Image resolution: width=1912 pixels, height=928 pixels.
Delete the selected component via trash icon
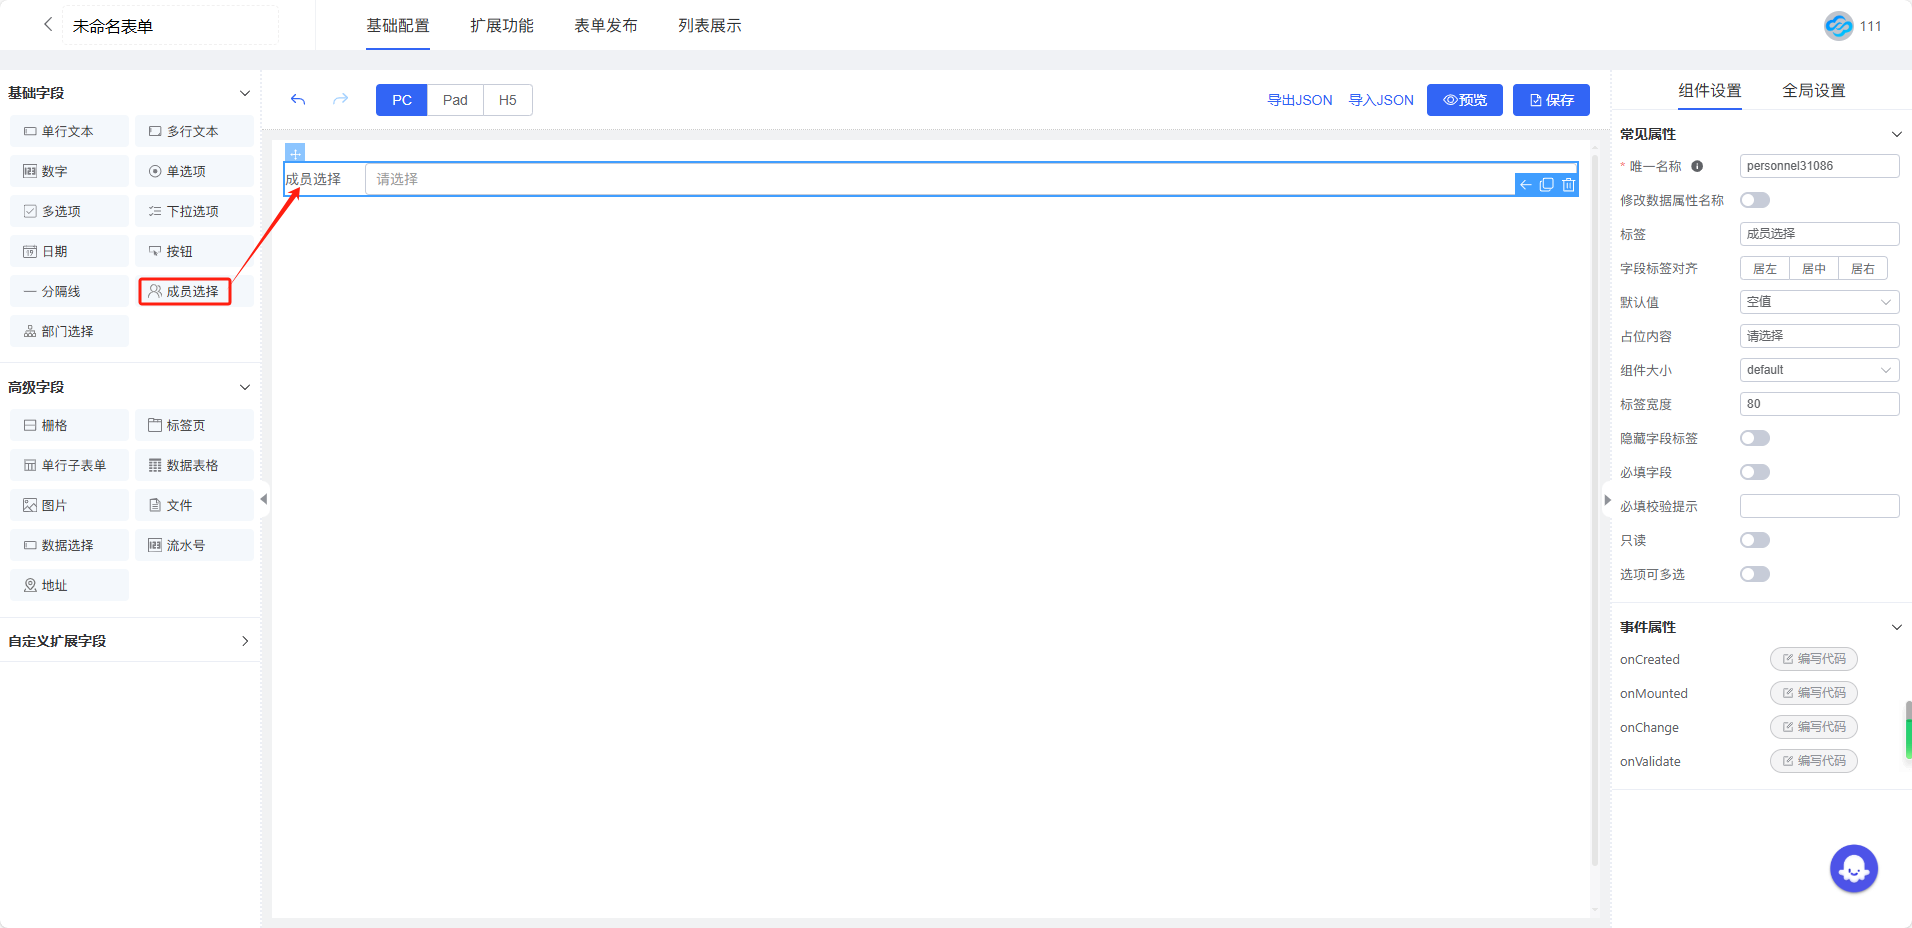click(1568, 185)
